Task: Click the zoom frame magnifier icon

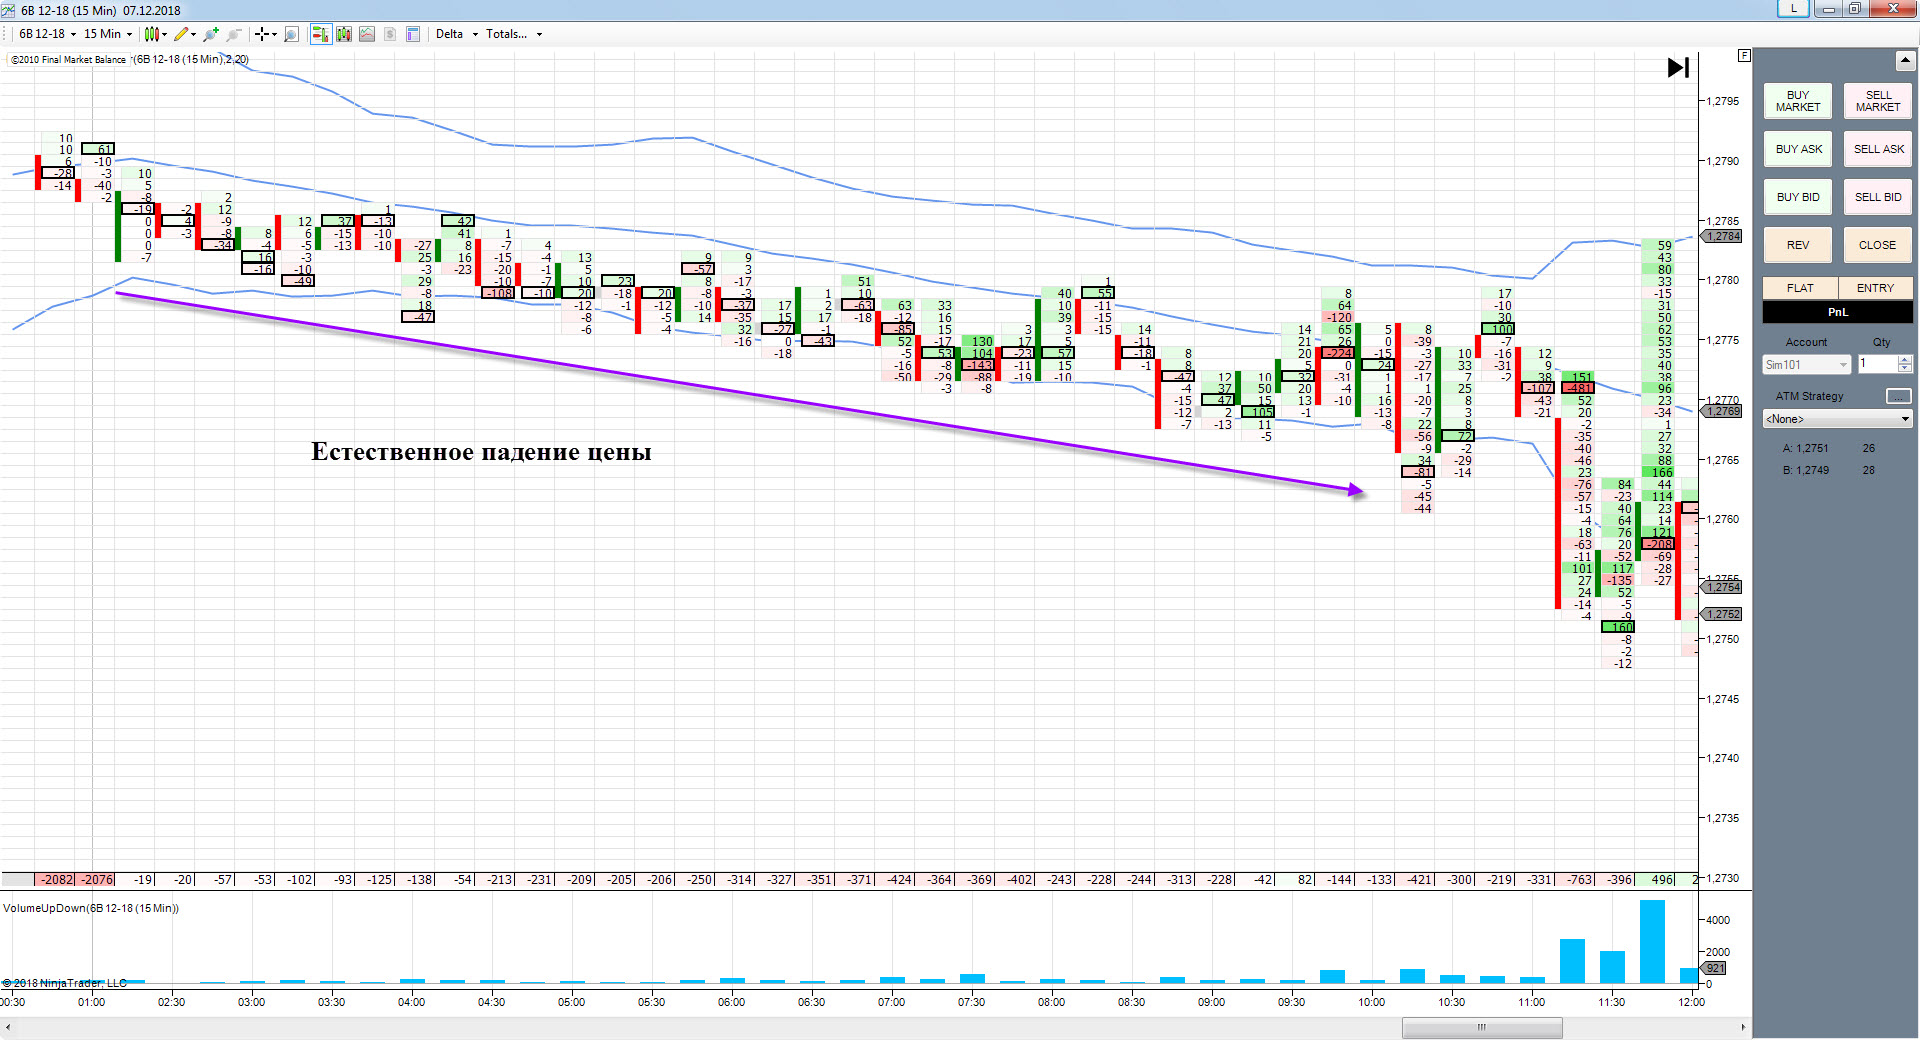Action: [291, 34]
